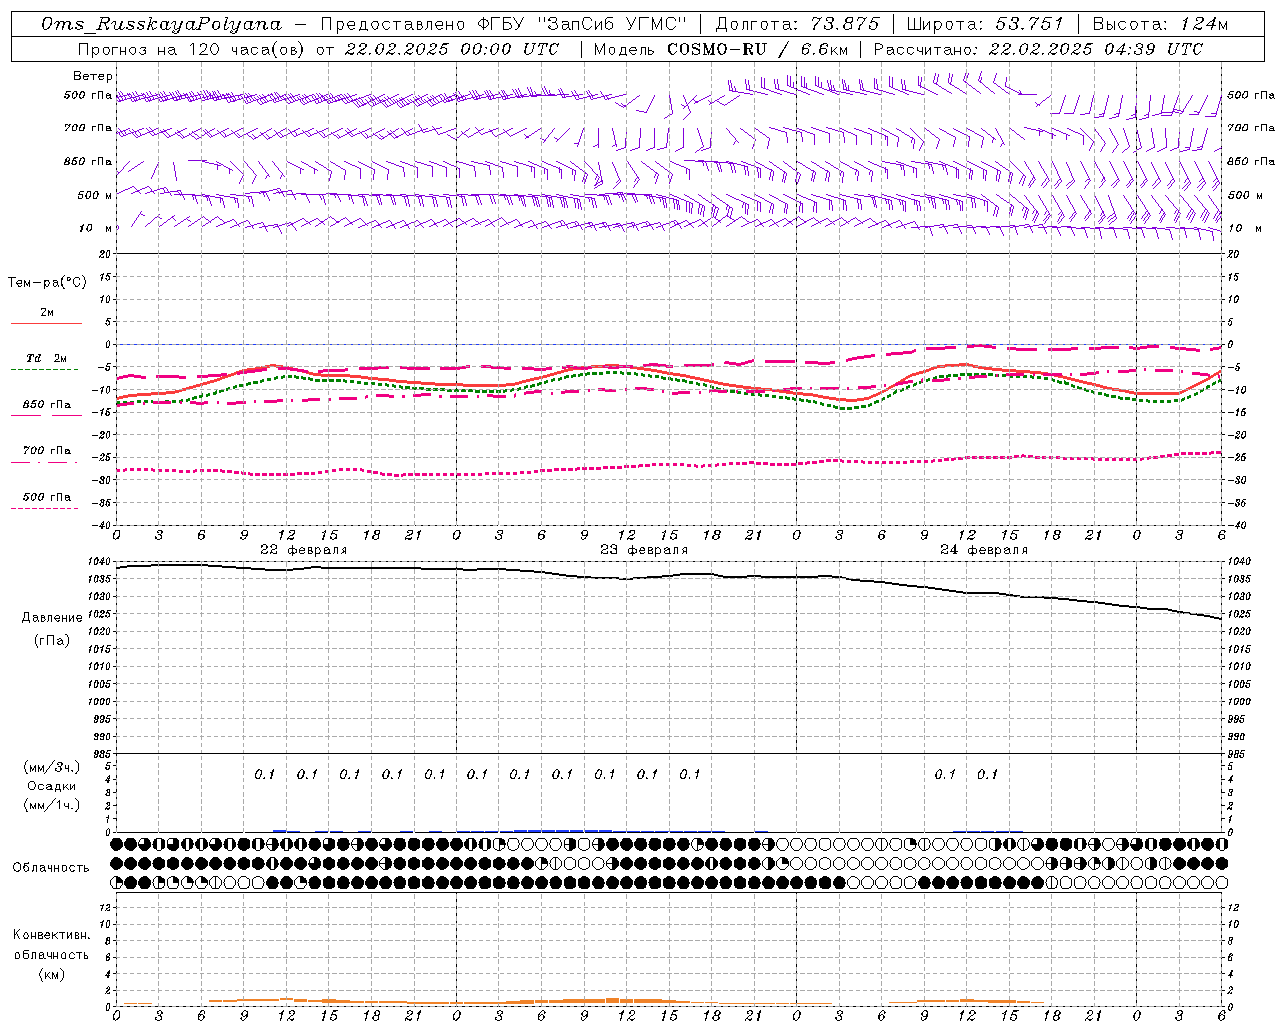Click the '22 февраля' date label
Viewport: 1280px width, 1024px height.
[x=304, y=550]
